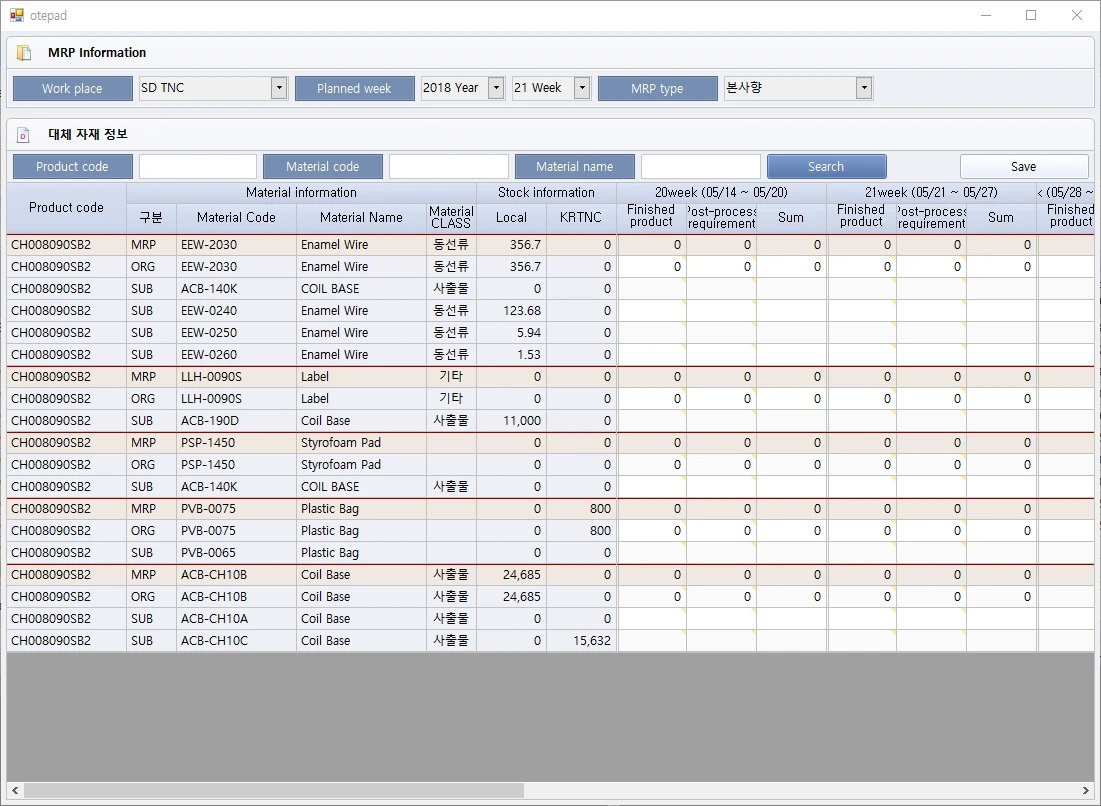1101x806 pixels.
Task: Select the Material CLASS column header
Action: click(451, 218)
